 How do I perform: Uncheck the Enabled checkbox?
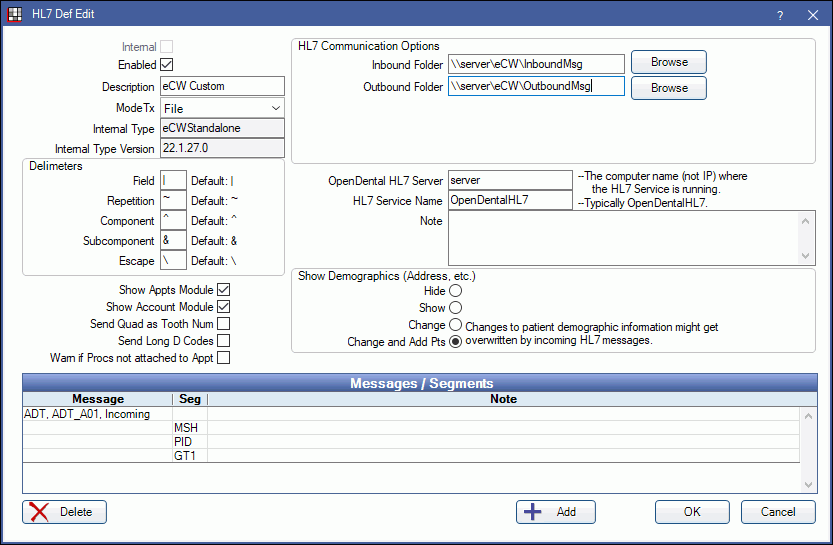(x=167, y=65)
